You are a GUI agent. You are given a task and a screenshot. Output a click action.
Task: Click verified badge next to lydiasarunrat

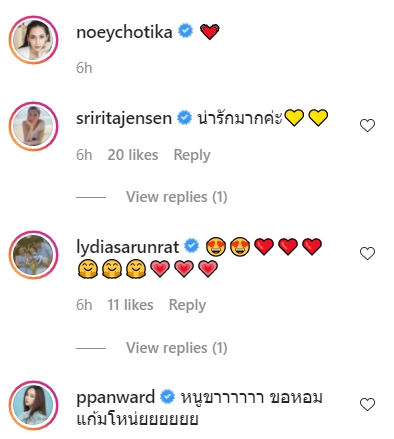(x=192, y=246)
